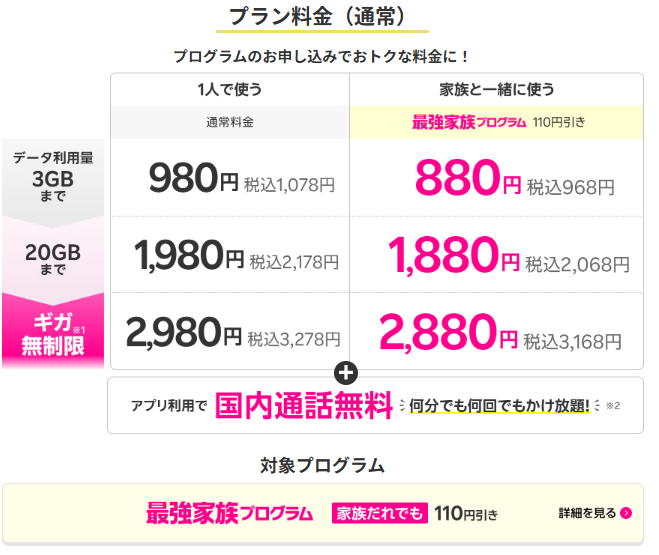Click the 880円 family price
The width and height of the screenshot is (659, 555).
click(x=468, y=178)
